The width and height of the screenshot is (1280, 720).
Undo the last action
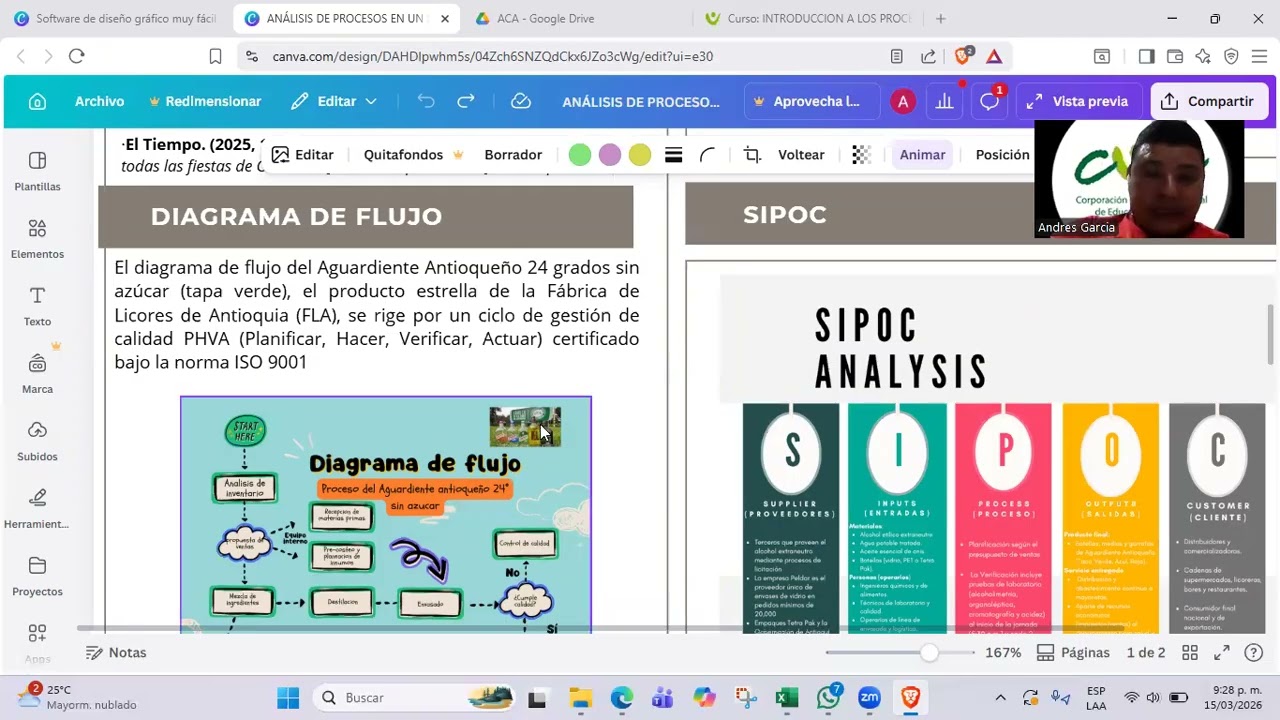[426, 101]
